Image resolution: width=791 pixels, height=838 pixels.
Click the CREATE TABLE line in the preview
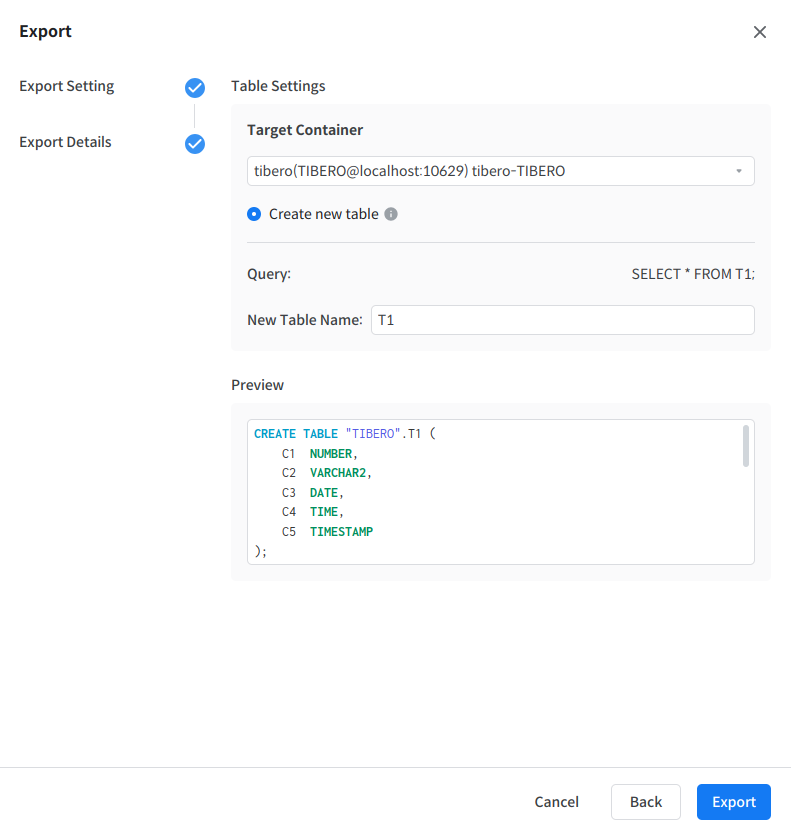coord(345,434)
